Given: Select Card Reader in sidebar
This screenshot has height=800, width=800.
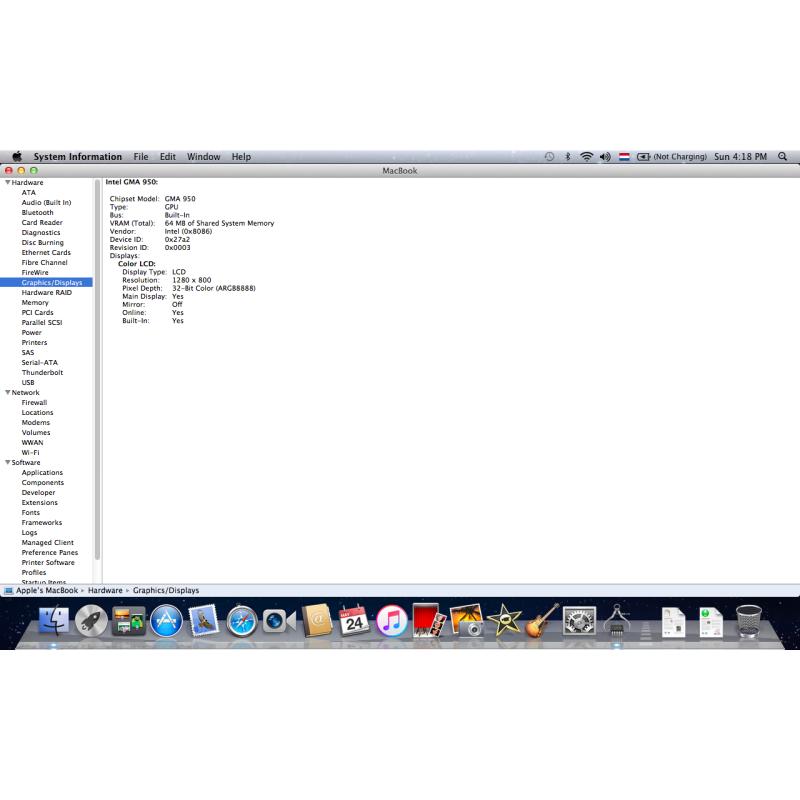Looking at the screenshot, I should tap(42, 222).
